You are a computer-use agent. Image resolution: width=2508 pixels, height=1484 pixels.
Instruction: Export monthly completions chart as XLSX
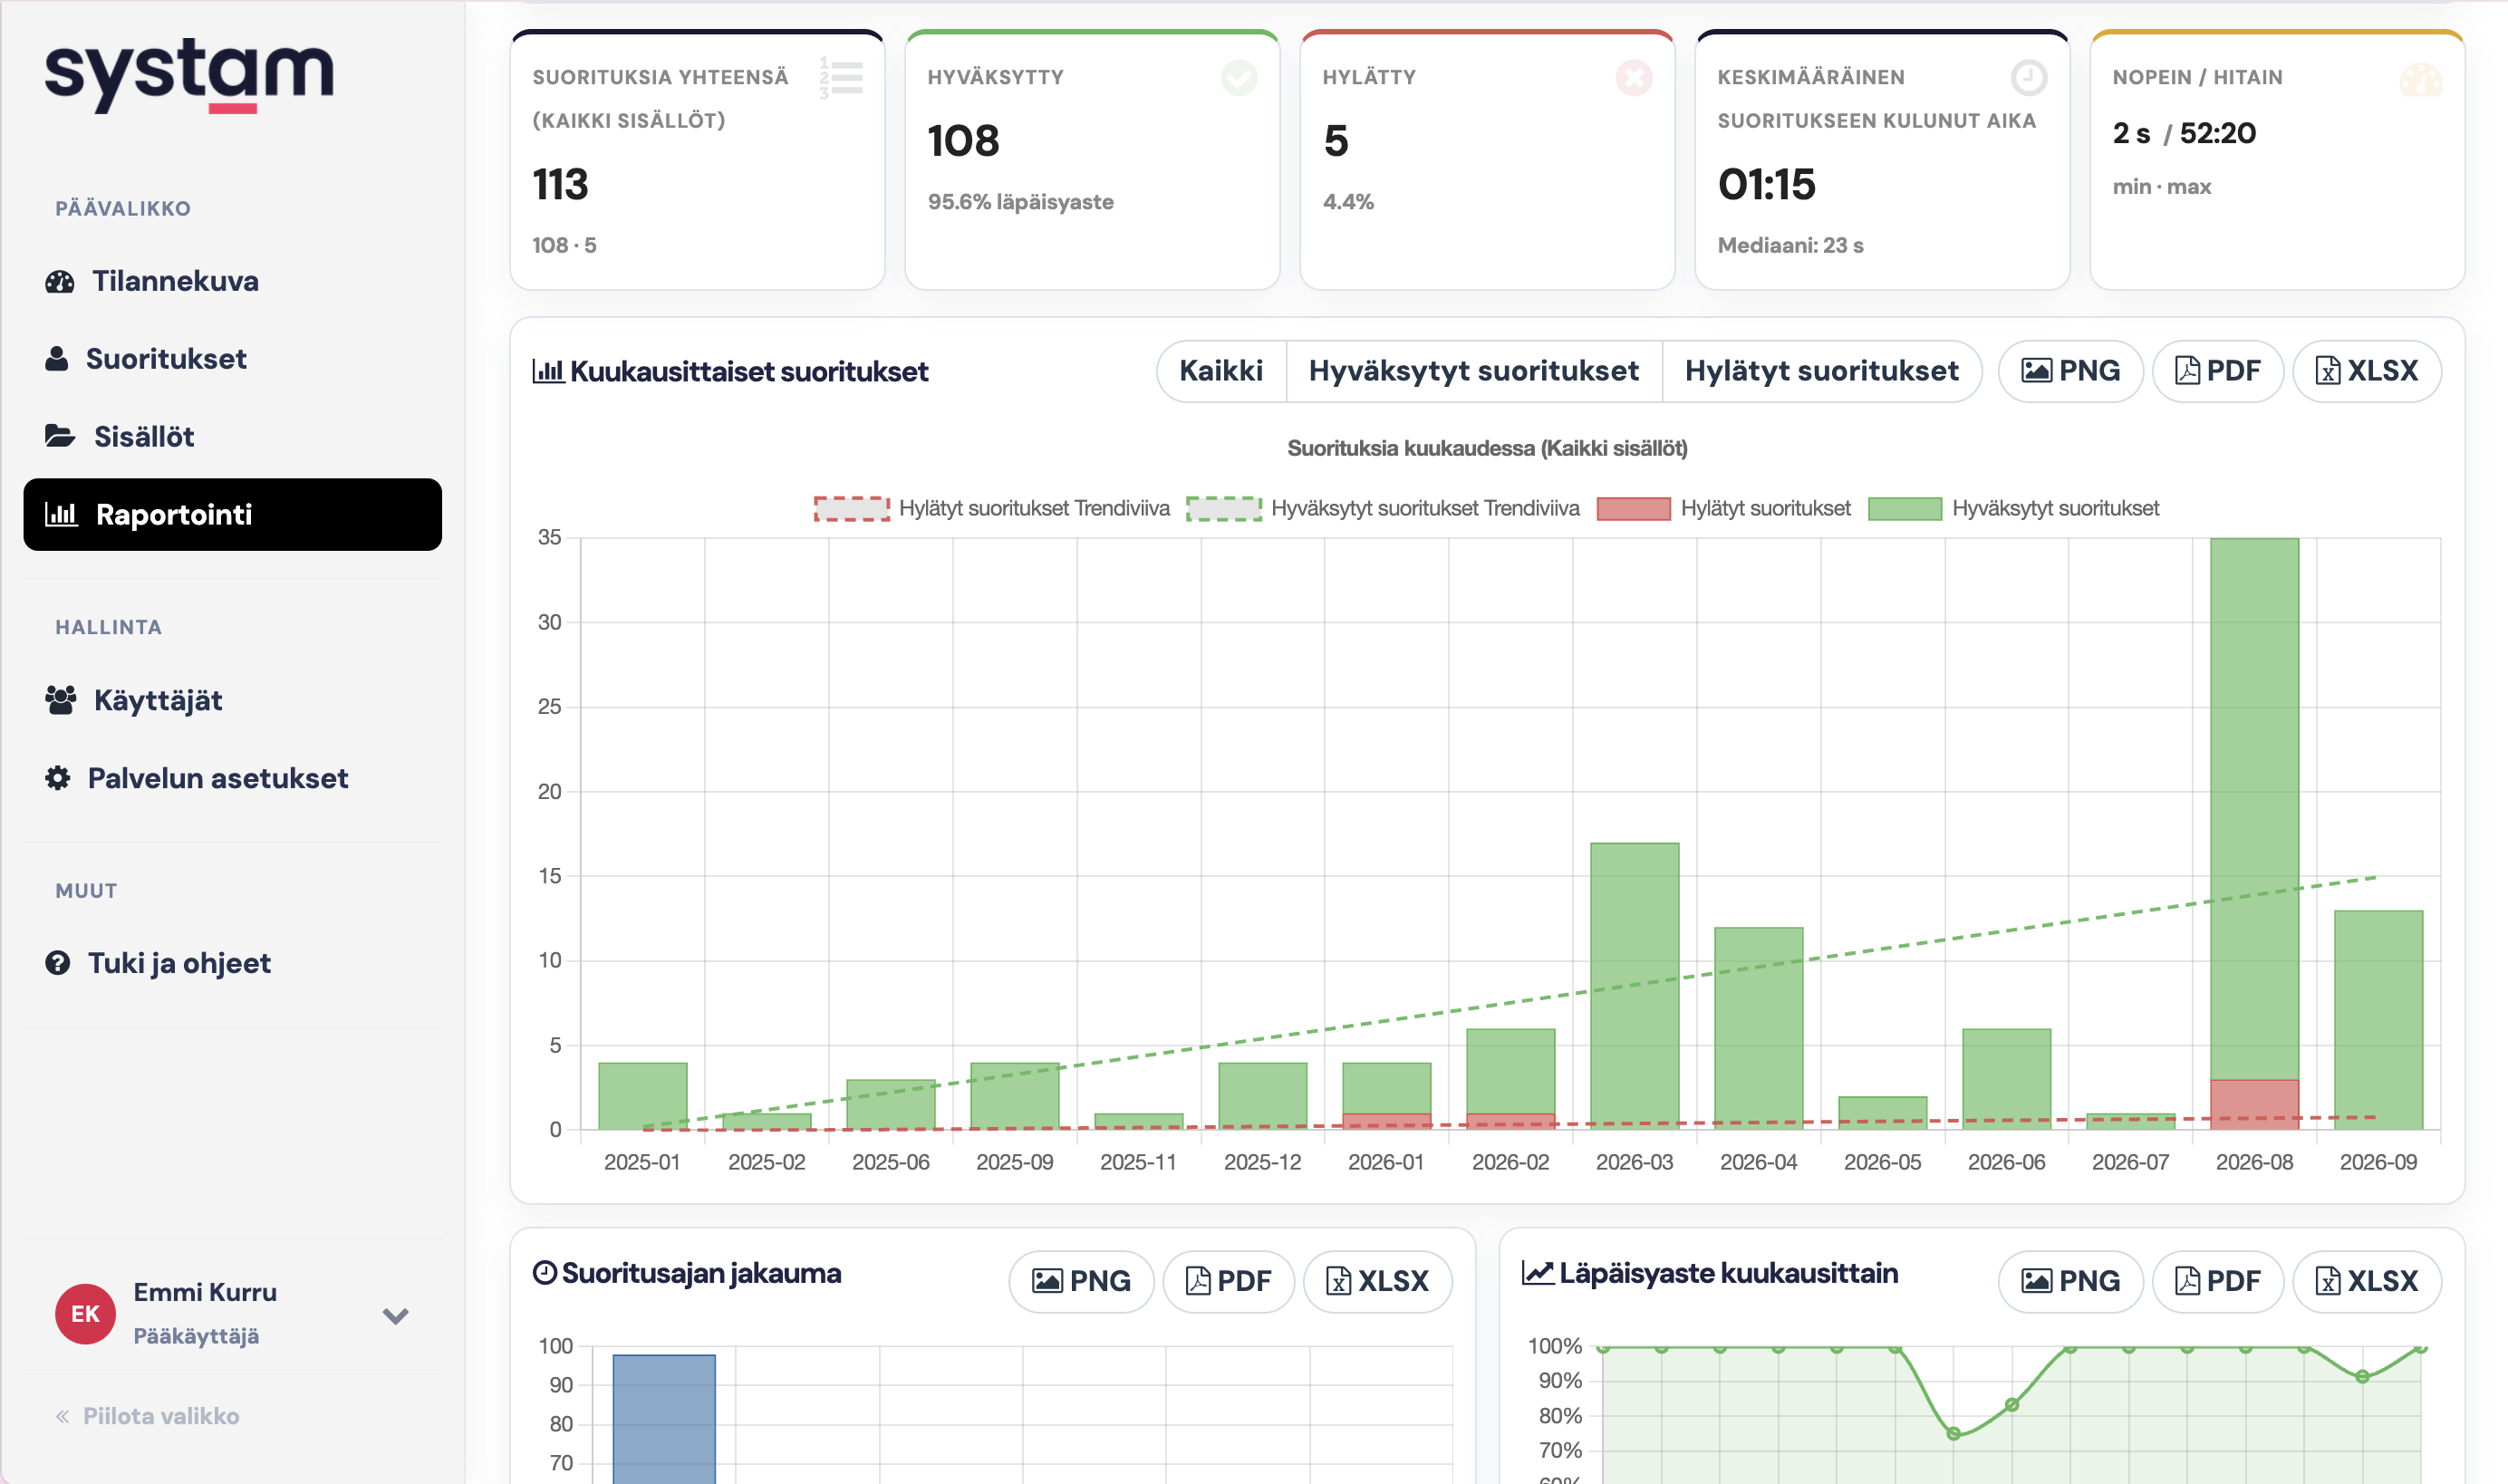pos(2367,371)
